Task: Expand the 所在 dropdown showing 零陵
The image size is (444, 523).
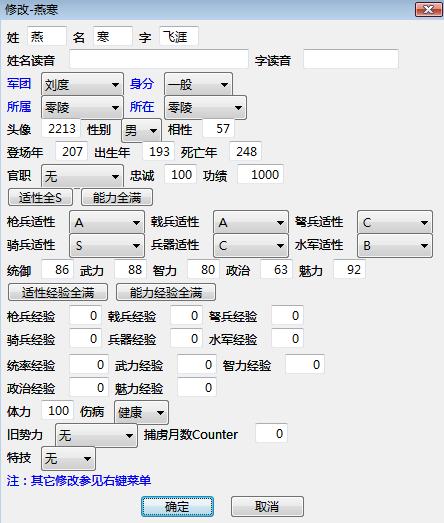Action: [x=205, y=107]
